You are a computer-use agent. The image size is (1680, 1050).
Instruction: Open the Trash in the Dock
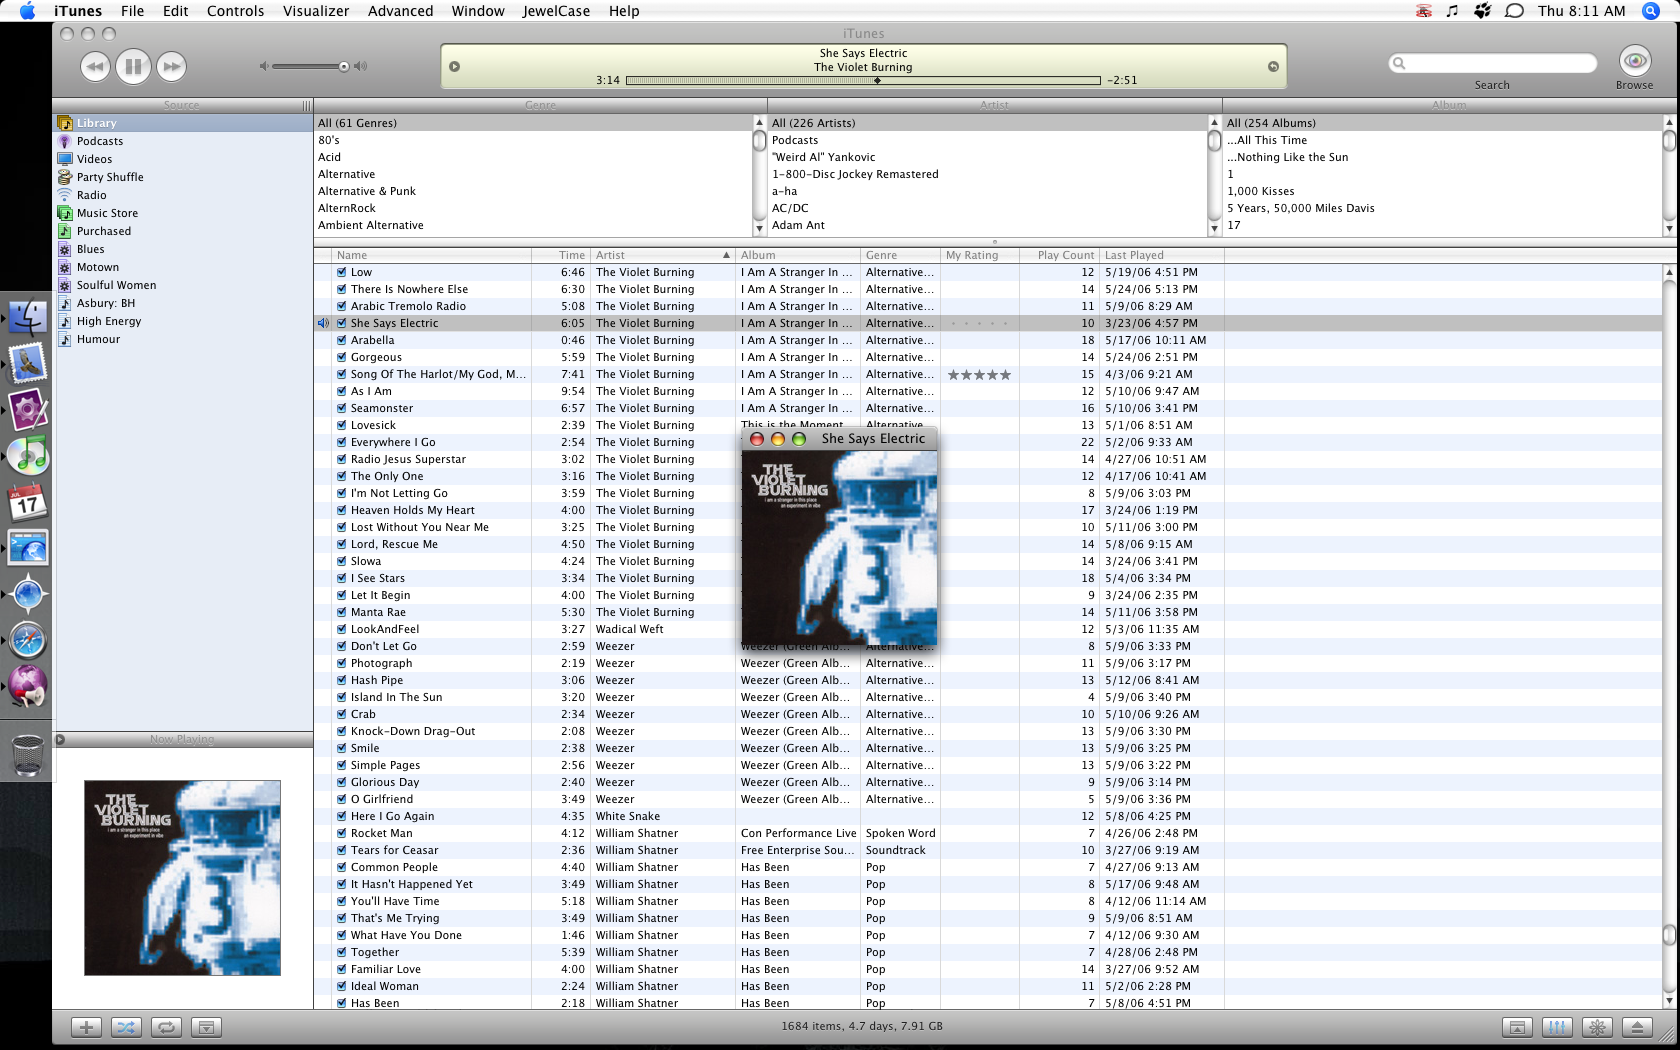[28, 755]
